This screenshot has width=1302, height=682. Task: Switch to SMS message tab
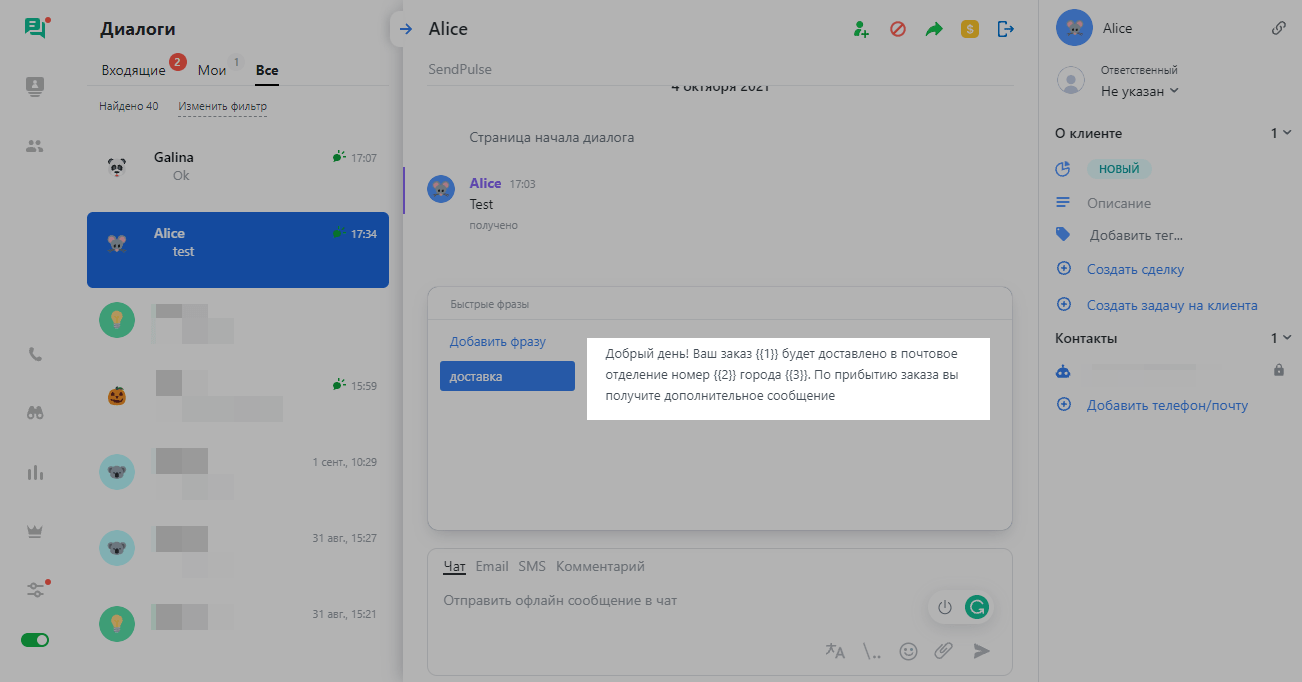[532, 566]
